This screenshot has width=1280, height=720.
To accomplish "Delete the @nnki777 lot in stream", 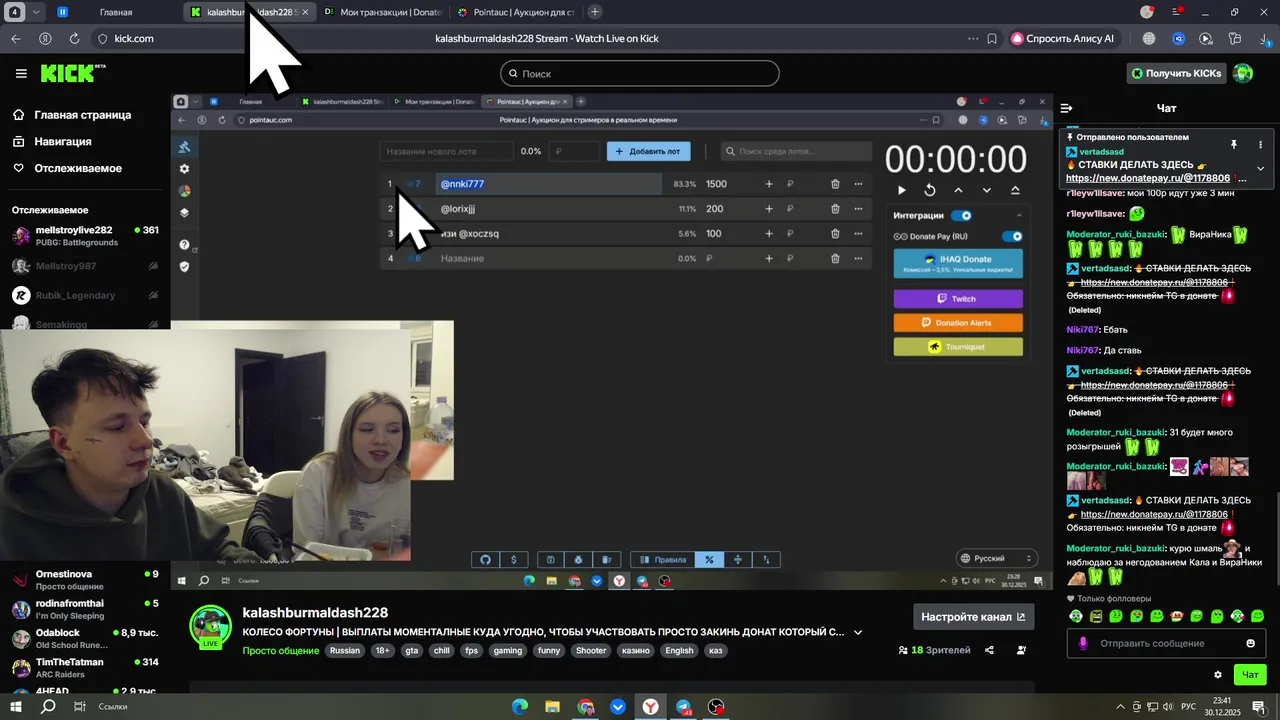I will (835, 184).
